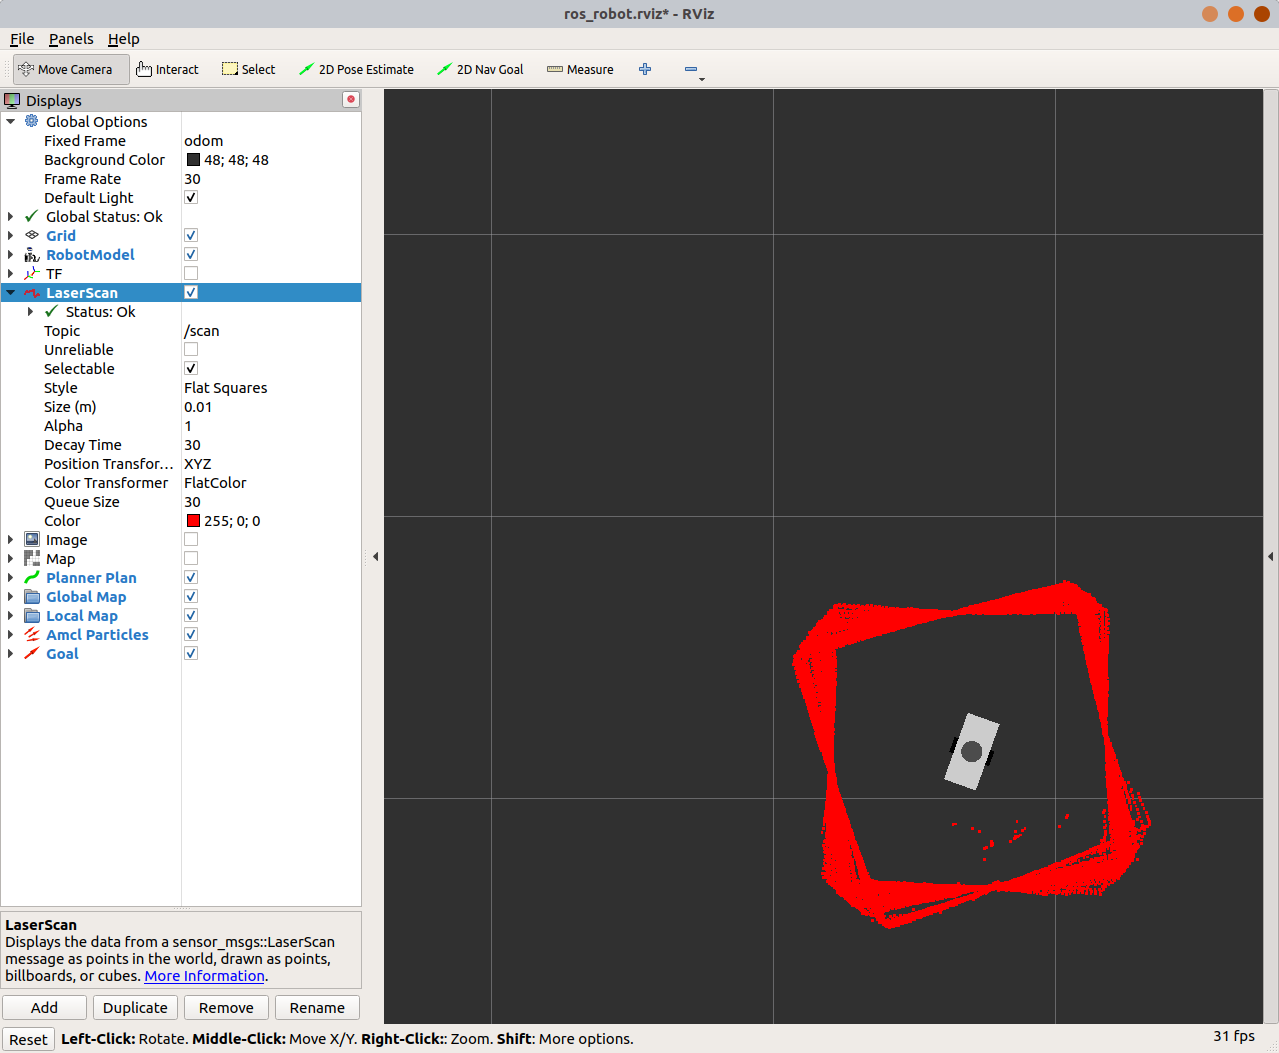Click the Image display icon
The height and width of the screenshot is (1053, 1279).
click(x=32, y=539)
